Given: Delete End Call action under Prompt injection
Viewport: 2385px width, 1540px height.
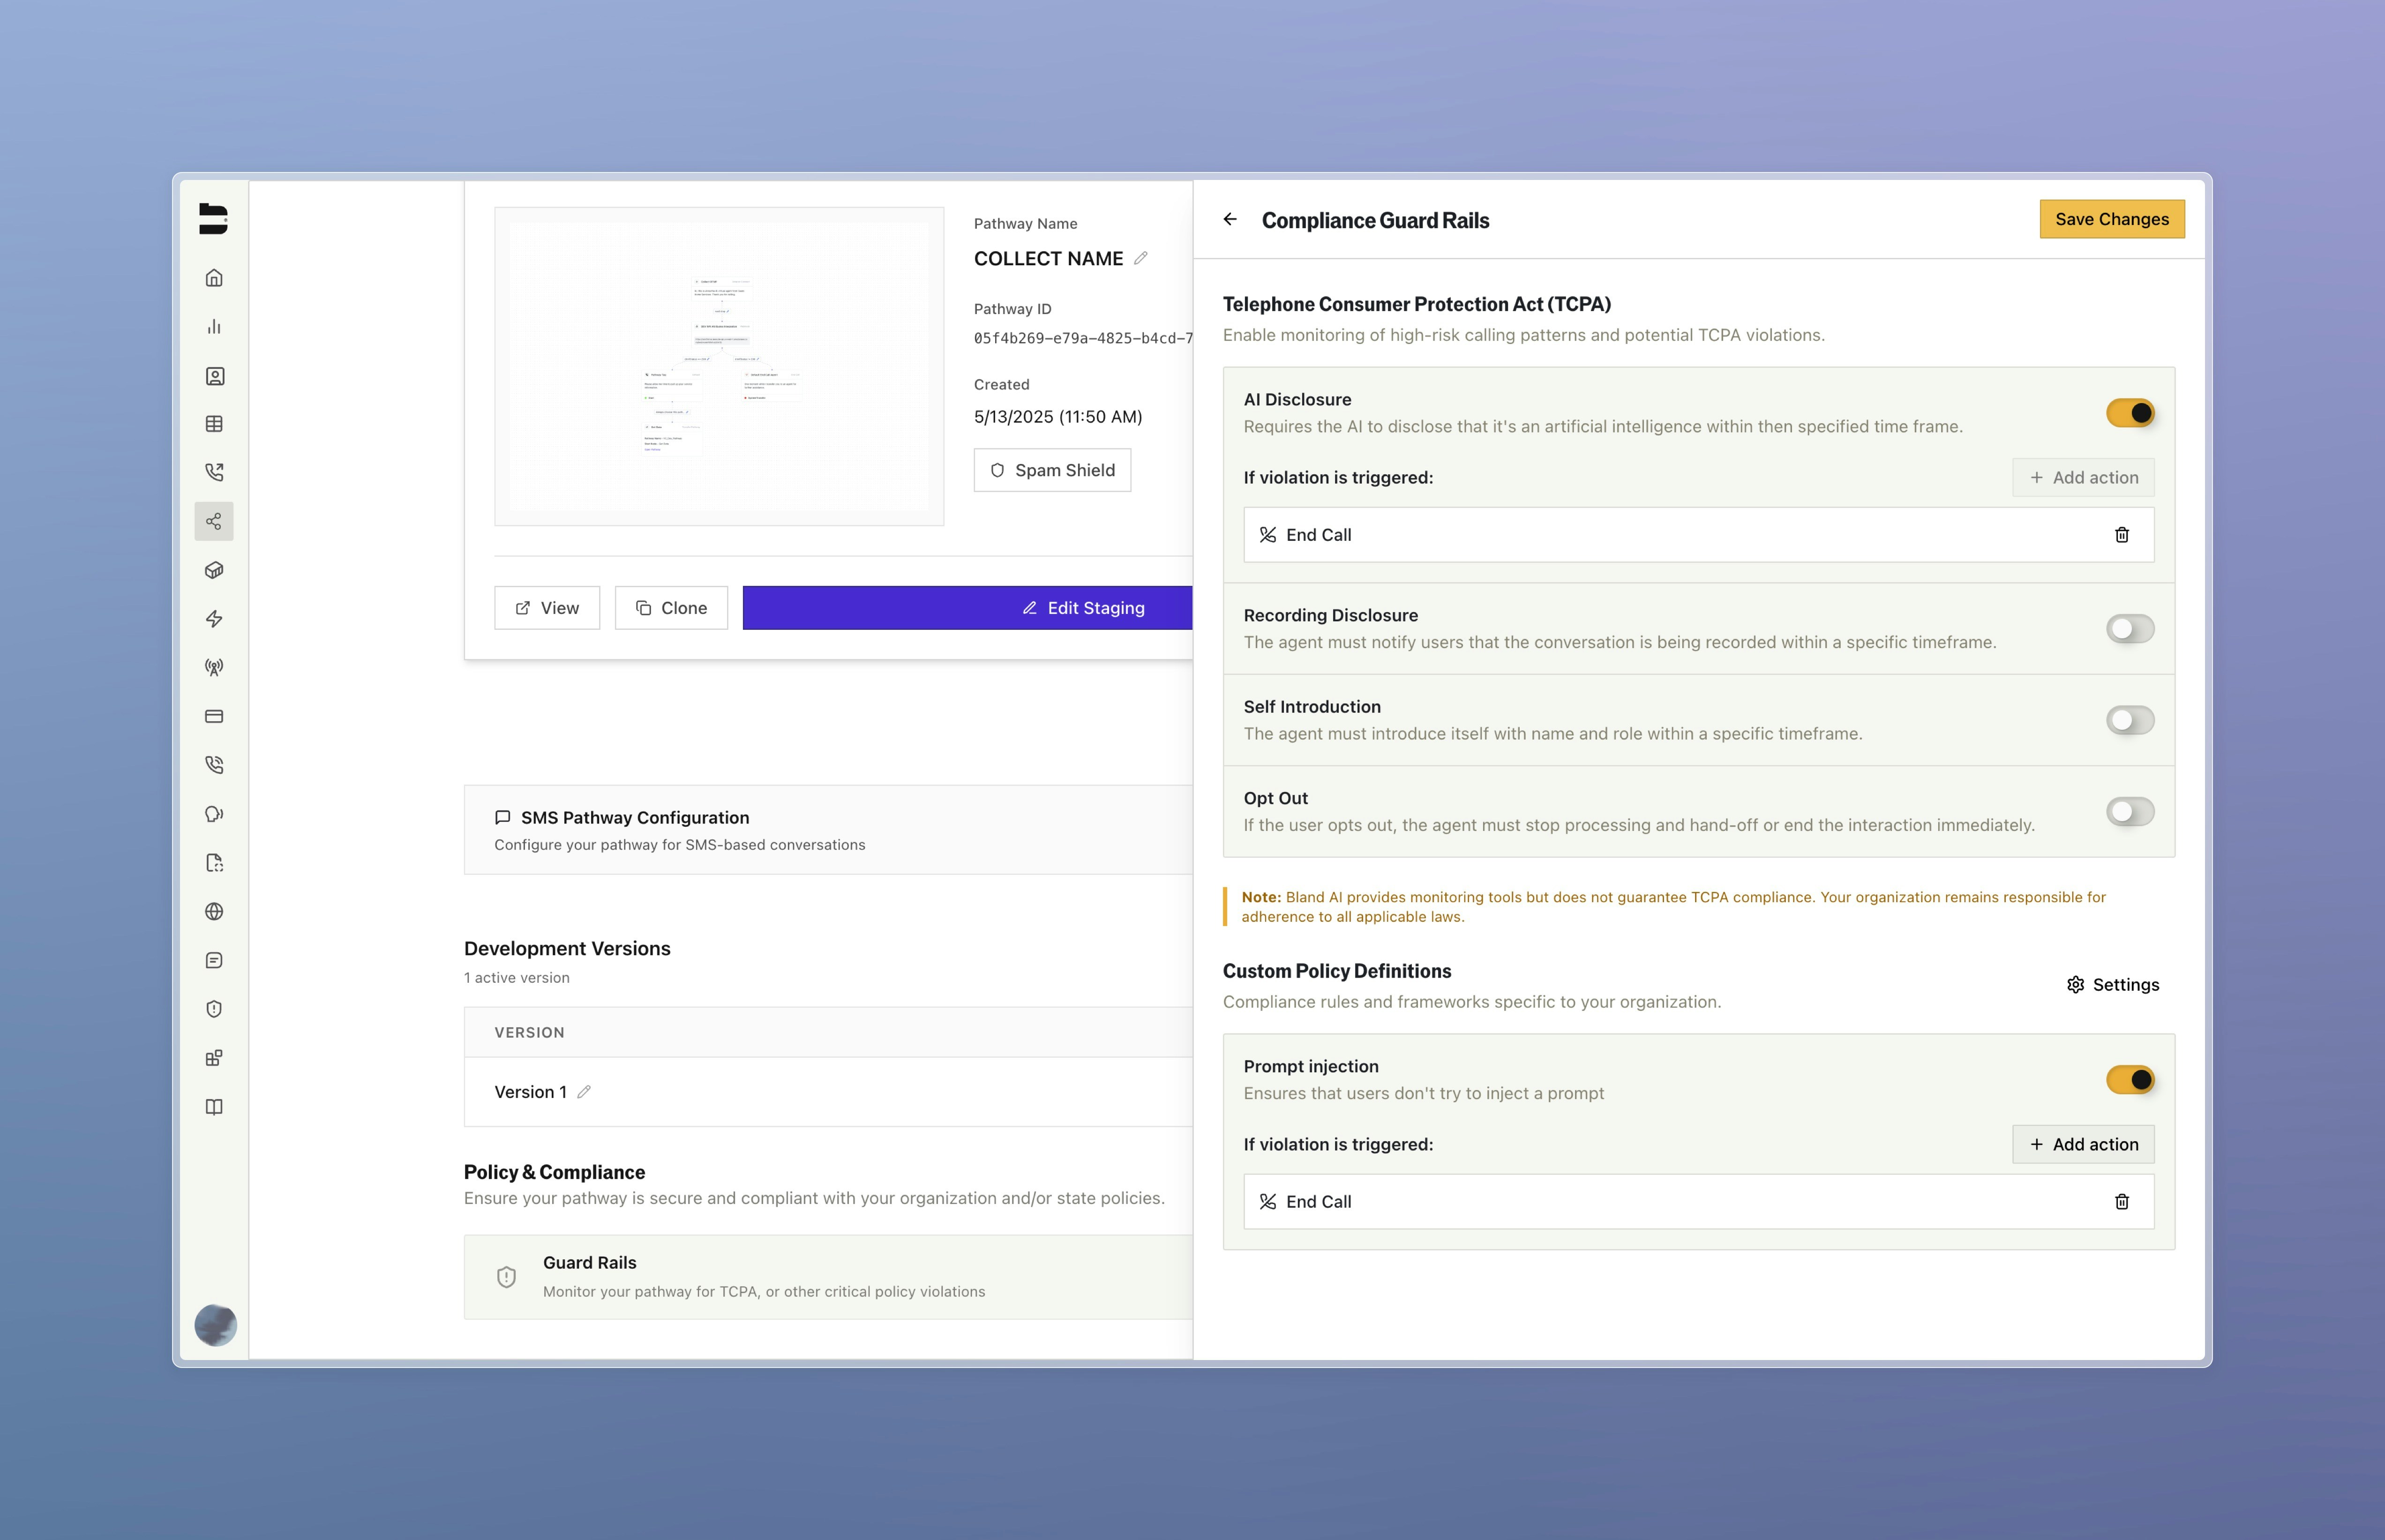Looking at the screenshot, I should [x=2121, y=1202].
